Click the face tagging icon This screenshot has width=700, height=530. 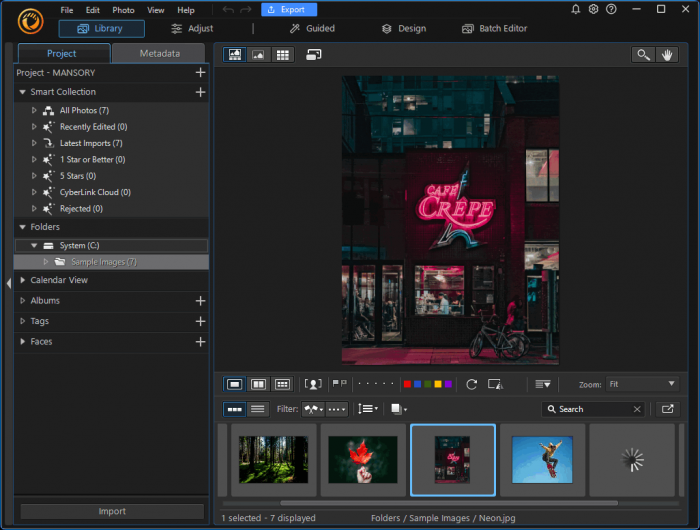313,384
